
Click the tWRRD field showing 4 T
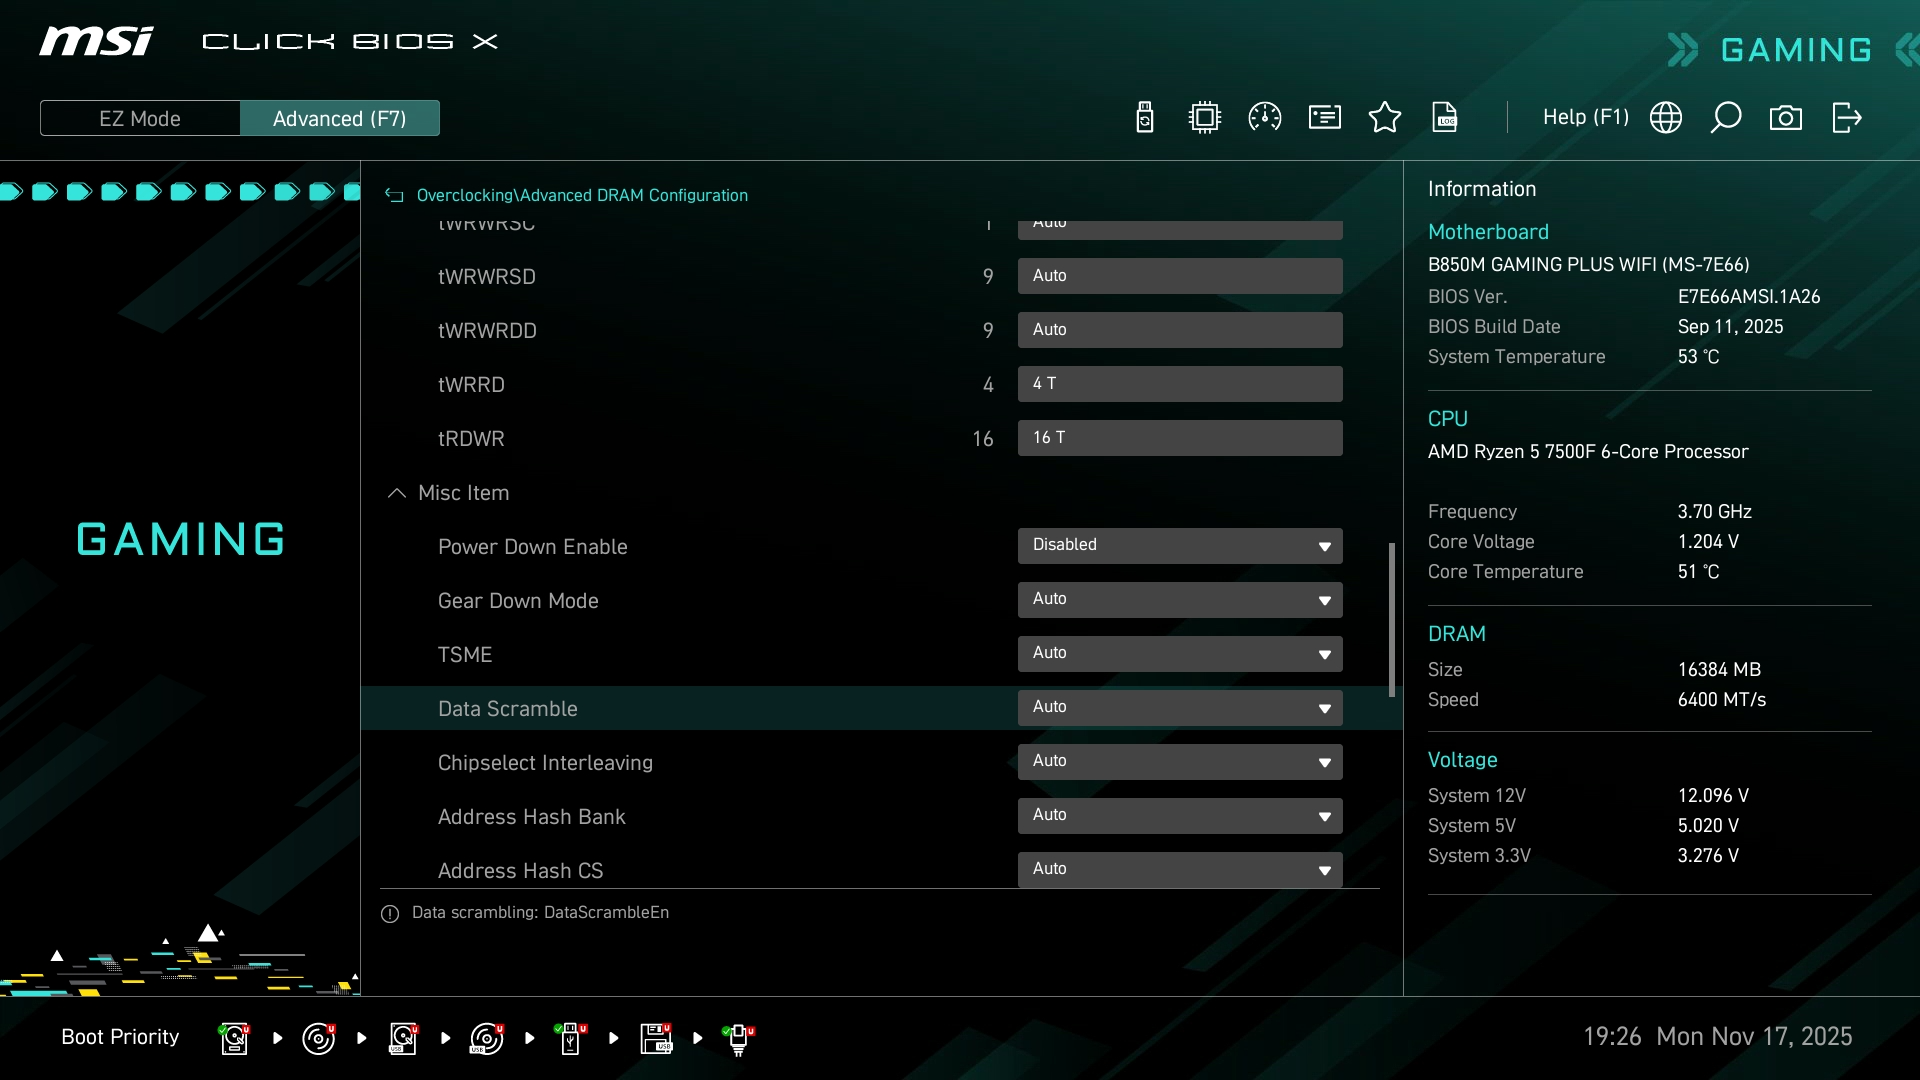pos(1180,384)
